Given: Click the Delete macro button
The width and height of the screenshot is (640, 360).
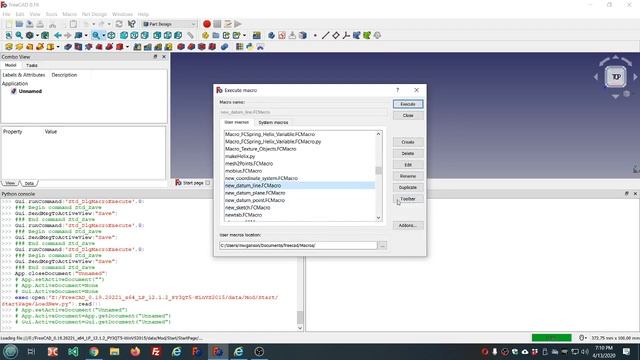Looking at the screenshot, I should click(x=408, y=153).
